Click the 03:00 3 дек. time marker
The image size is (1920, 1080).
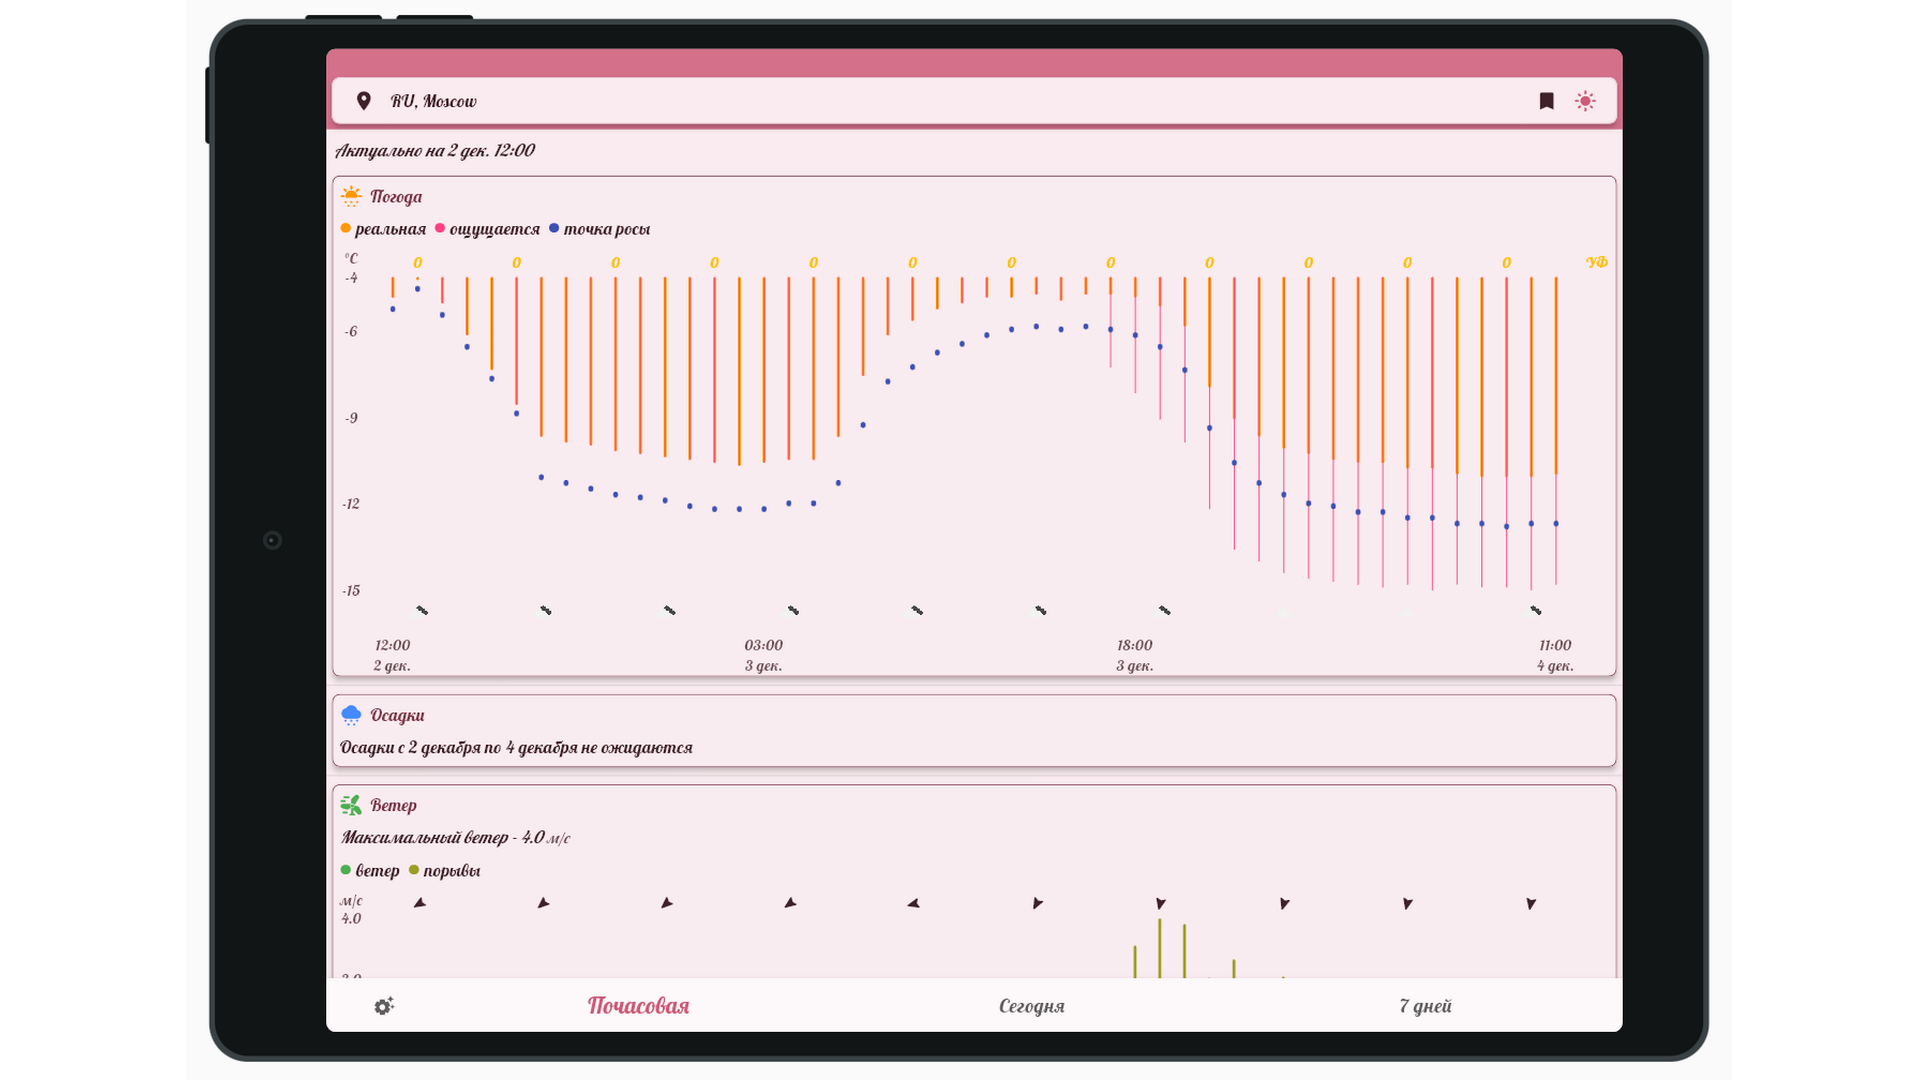point(763,655)
